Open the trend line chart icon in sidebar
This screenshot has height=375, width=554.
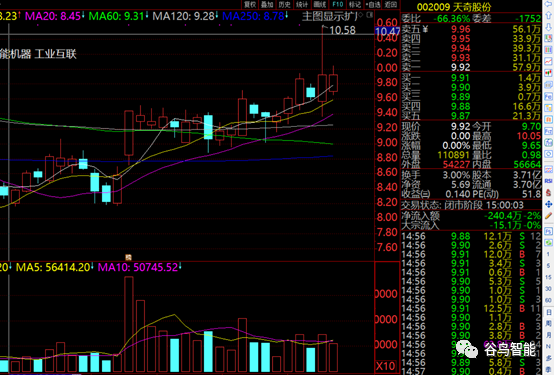548,61
